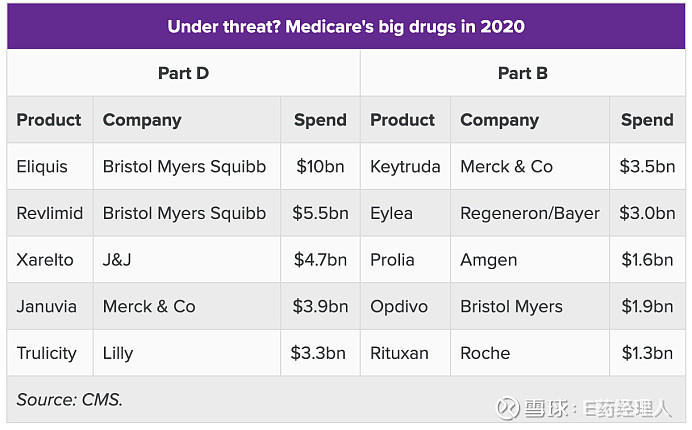Select the Part D column group header
This screenshot has height=430, width=692.
[183, 73]
